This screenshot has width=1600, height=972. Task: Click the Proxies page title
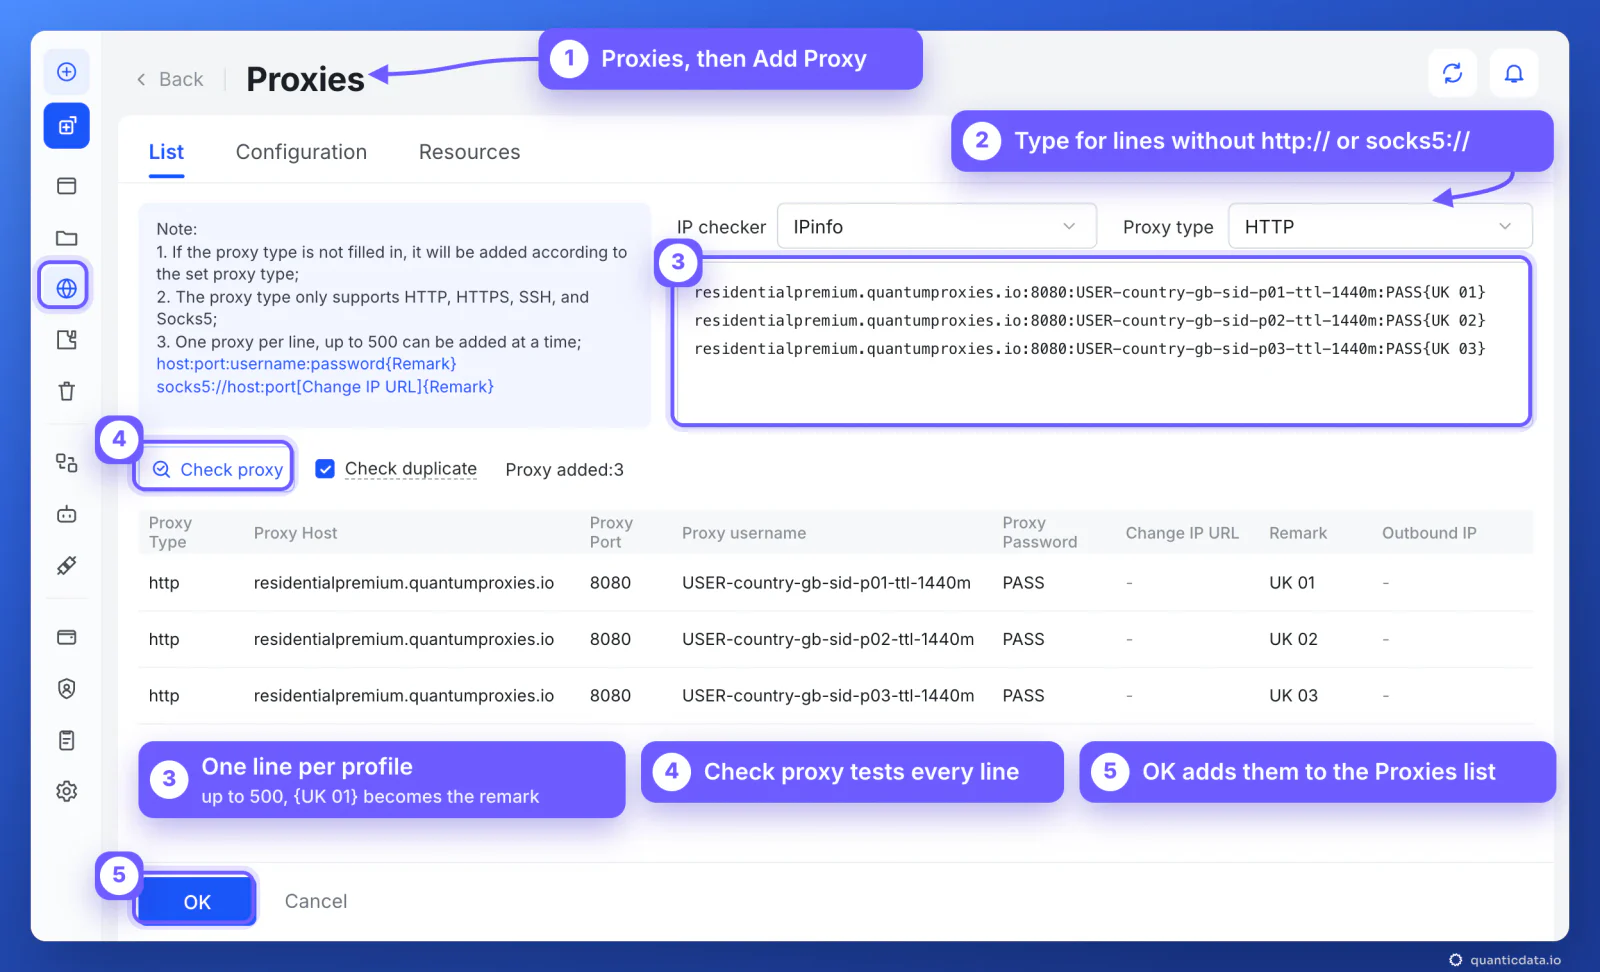click(x=305, y=79)
